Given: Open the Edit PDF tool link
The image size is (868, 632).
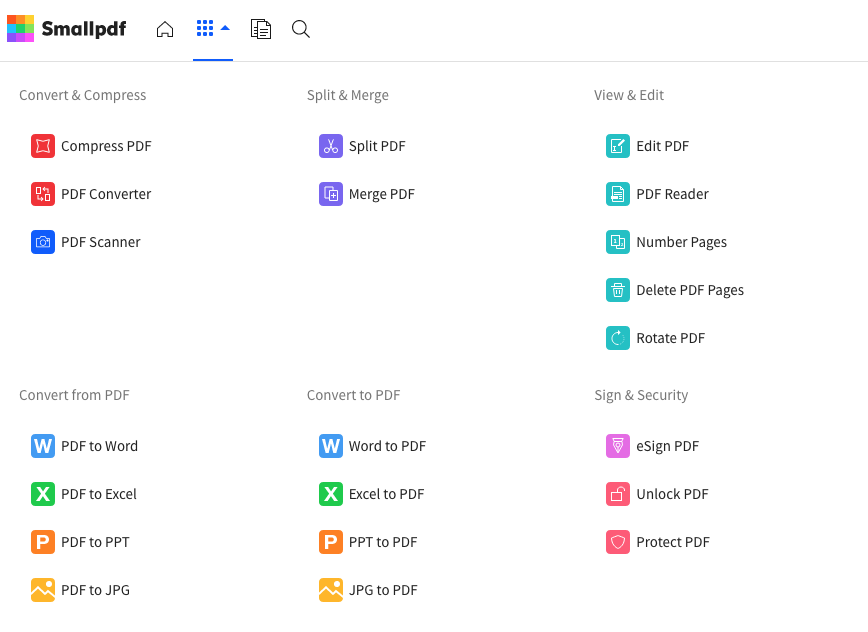Looking at the screenshot, I should coord(662,146).
